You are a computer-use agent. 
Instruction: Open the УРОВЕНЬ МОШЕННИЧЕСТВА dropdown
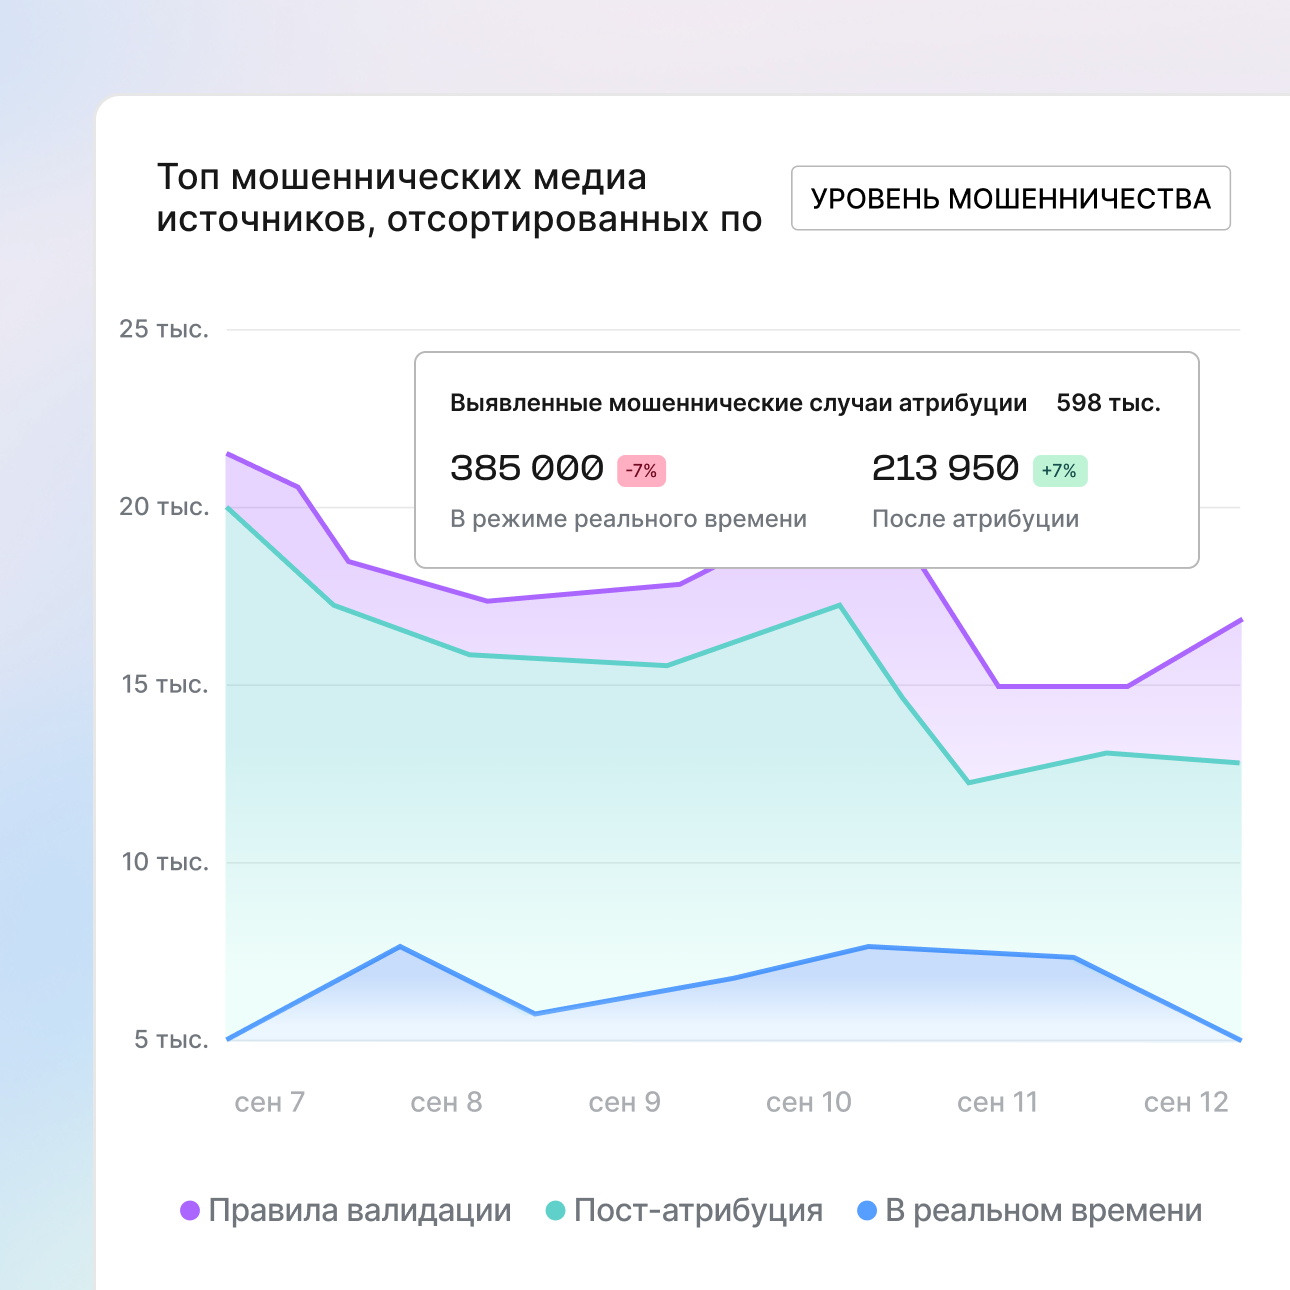pyautogui.click(x=1010, y=198)
